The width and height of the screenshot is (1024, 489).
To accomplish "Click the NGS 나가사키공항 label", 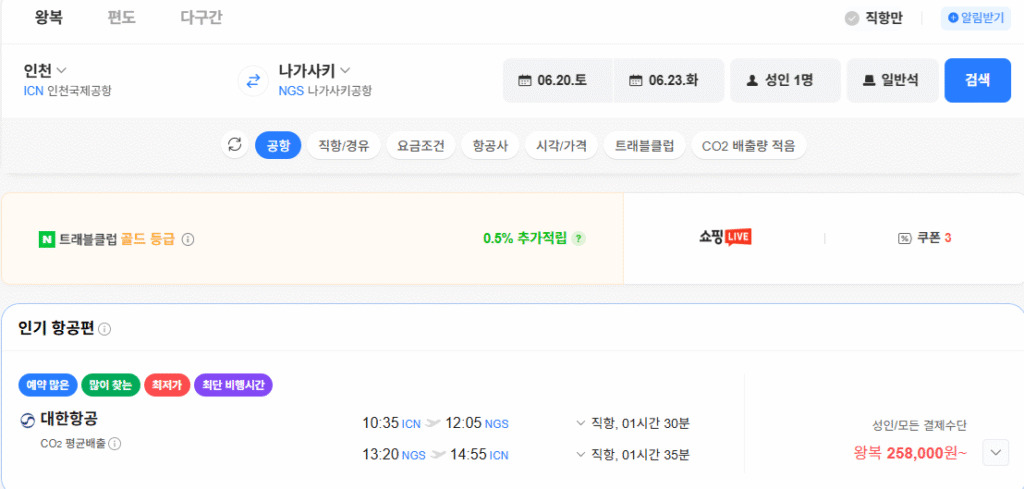I will point(325,91).
